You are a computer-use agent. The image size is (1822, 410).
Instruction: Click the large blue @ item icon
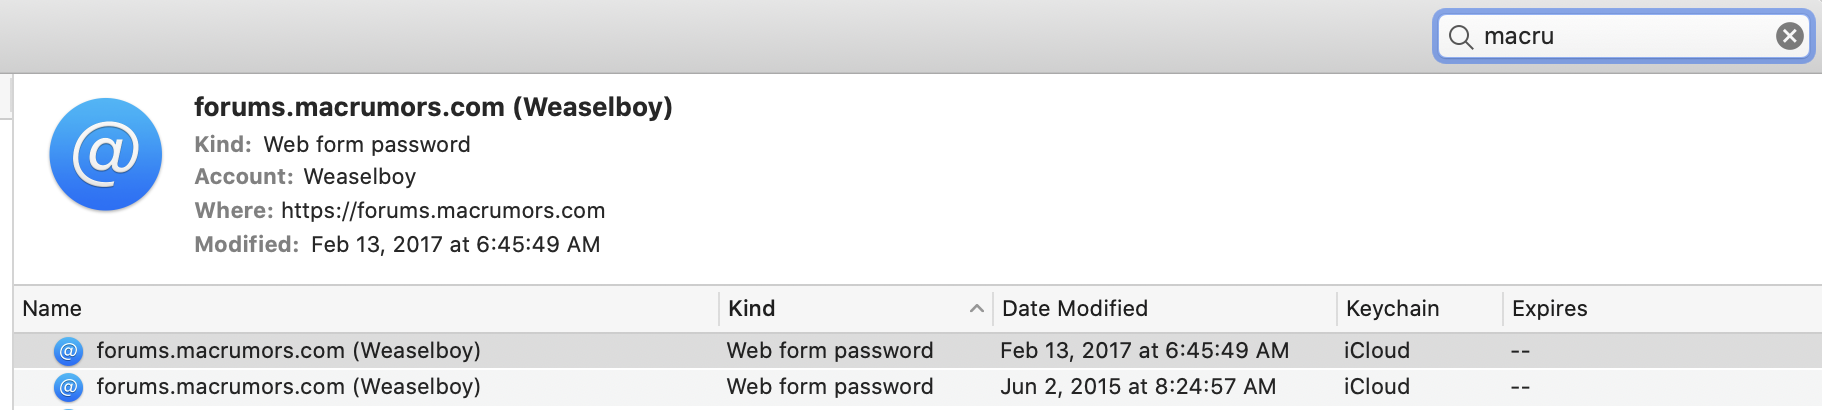tap(106, 154)
